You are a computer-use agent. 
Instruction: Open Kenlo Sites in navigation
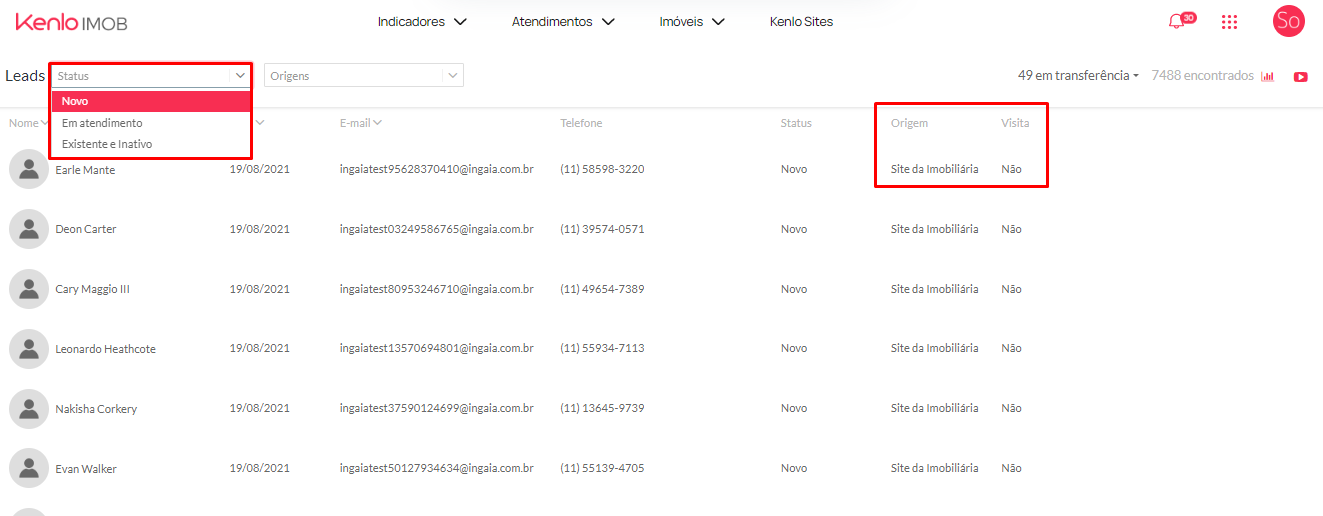tap(801, 22)
